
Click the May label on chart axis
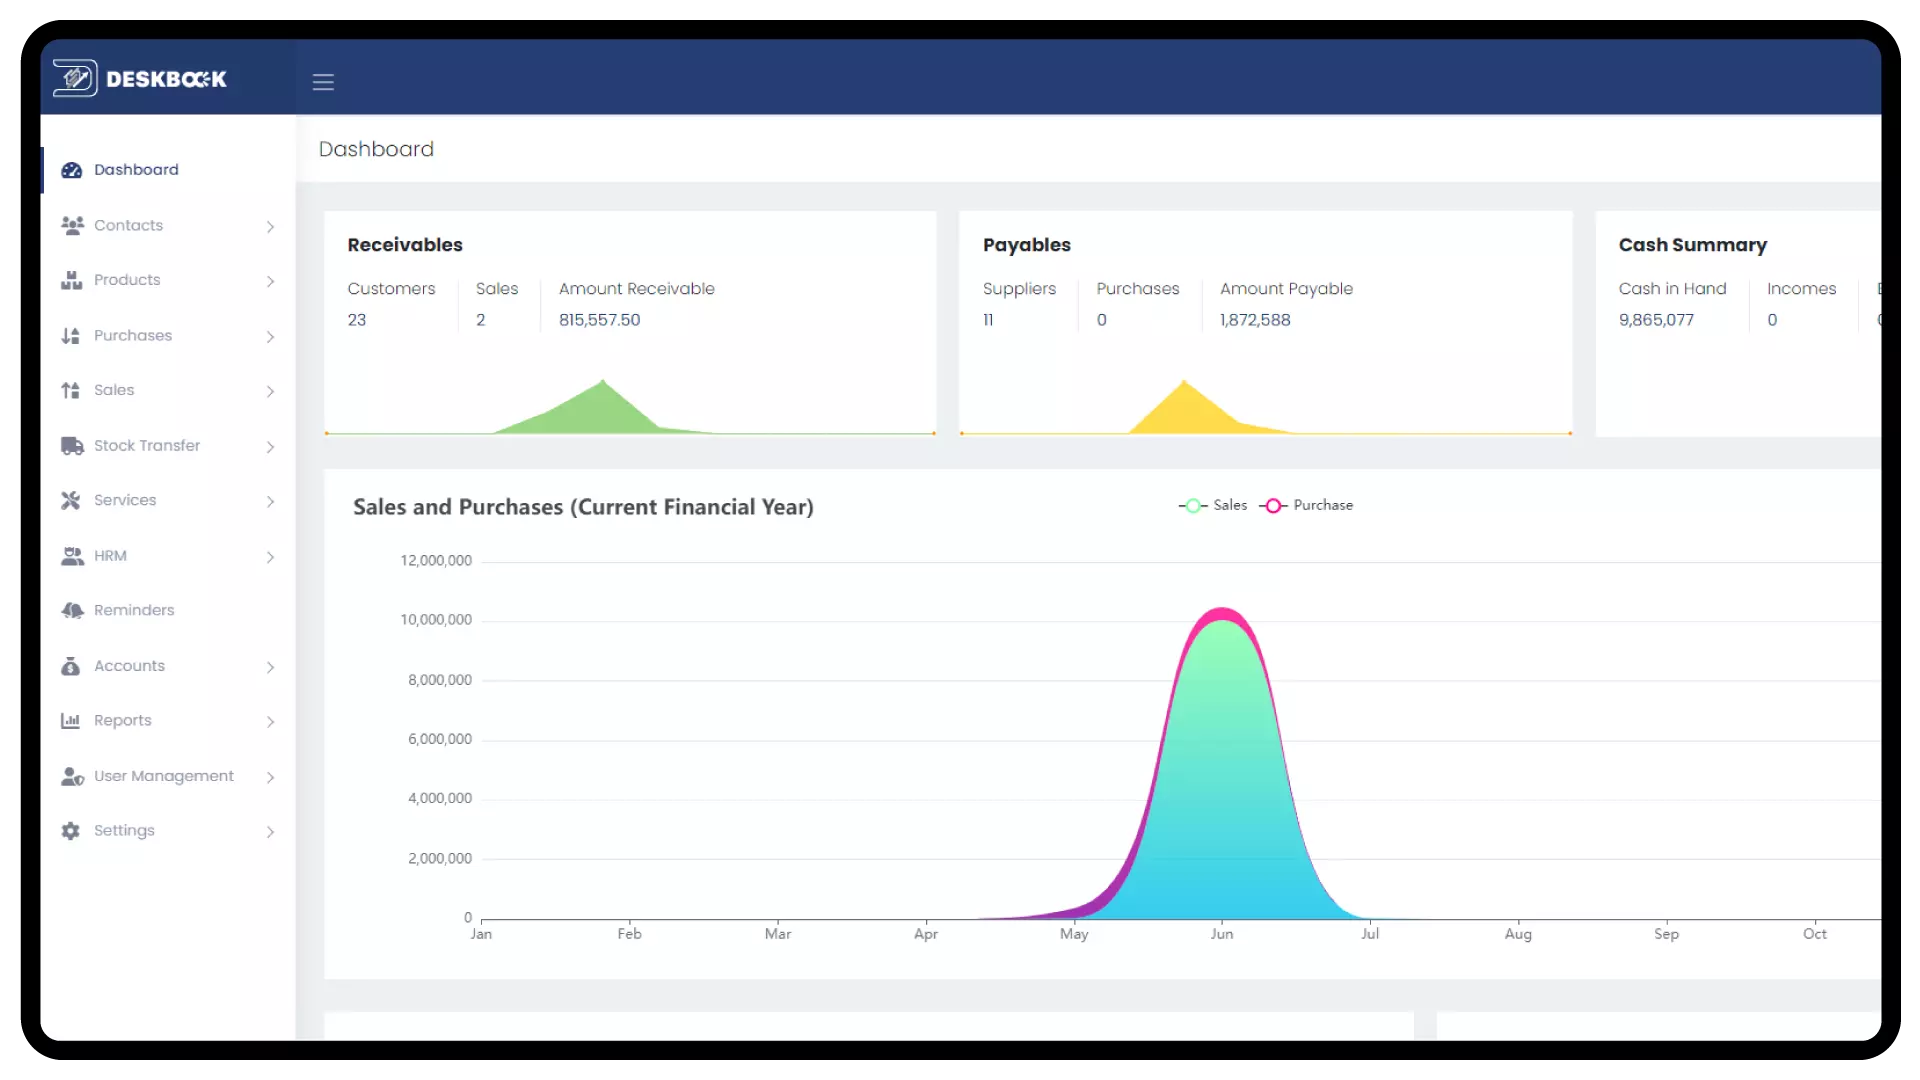click(x=1074, y=934)
